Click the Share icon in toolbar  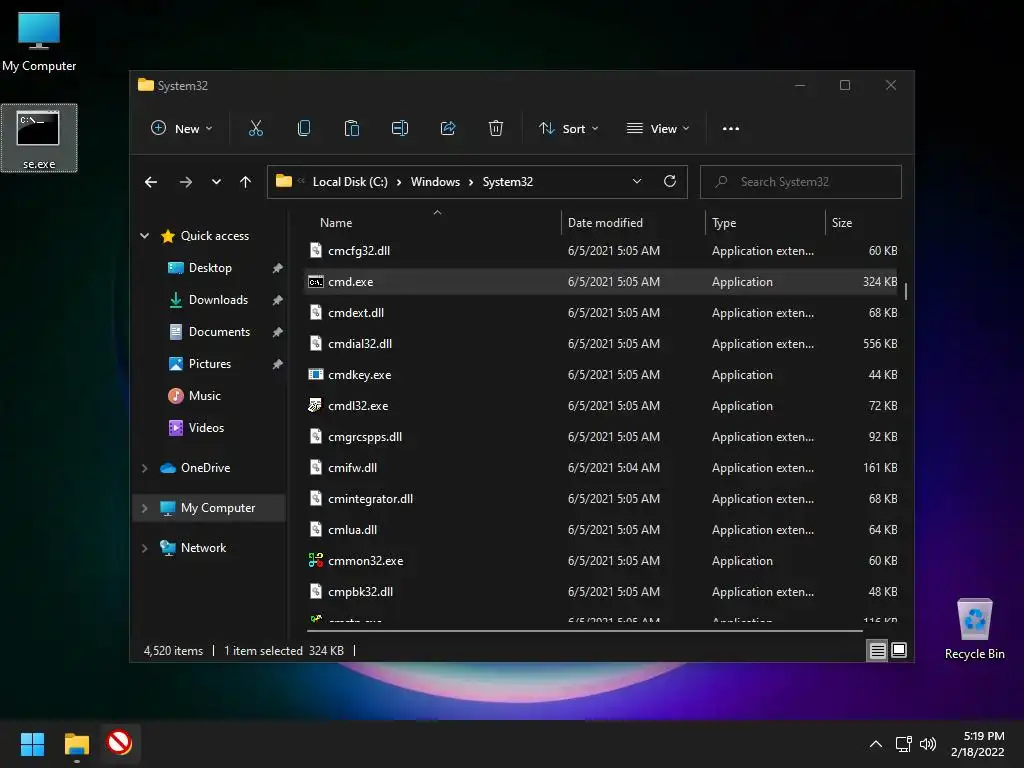[x=448, y=129]
